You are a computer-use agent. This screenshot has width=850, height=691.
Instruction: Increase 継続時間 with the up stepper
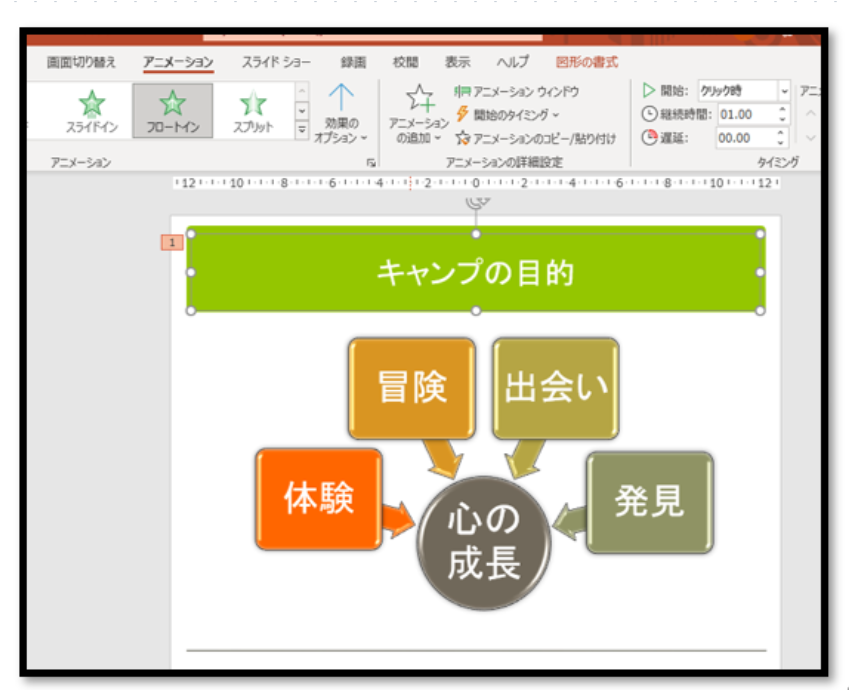782,110
